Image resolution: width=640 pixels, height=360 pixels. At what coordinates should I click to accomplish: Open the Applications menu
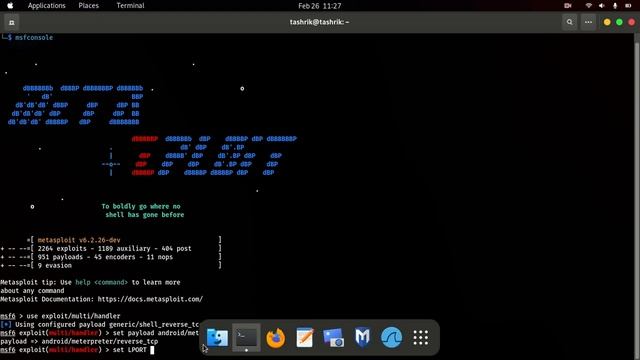[x=47, y=6]
